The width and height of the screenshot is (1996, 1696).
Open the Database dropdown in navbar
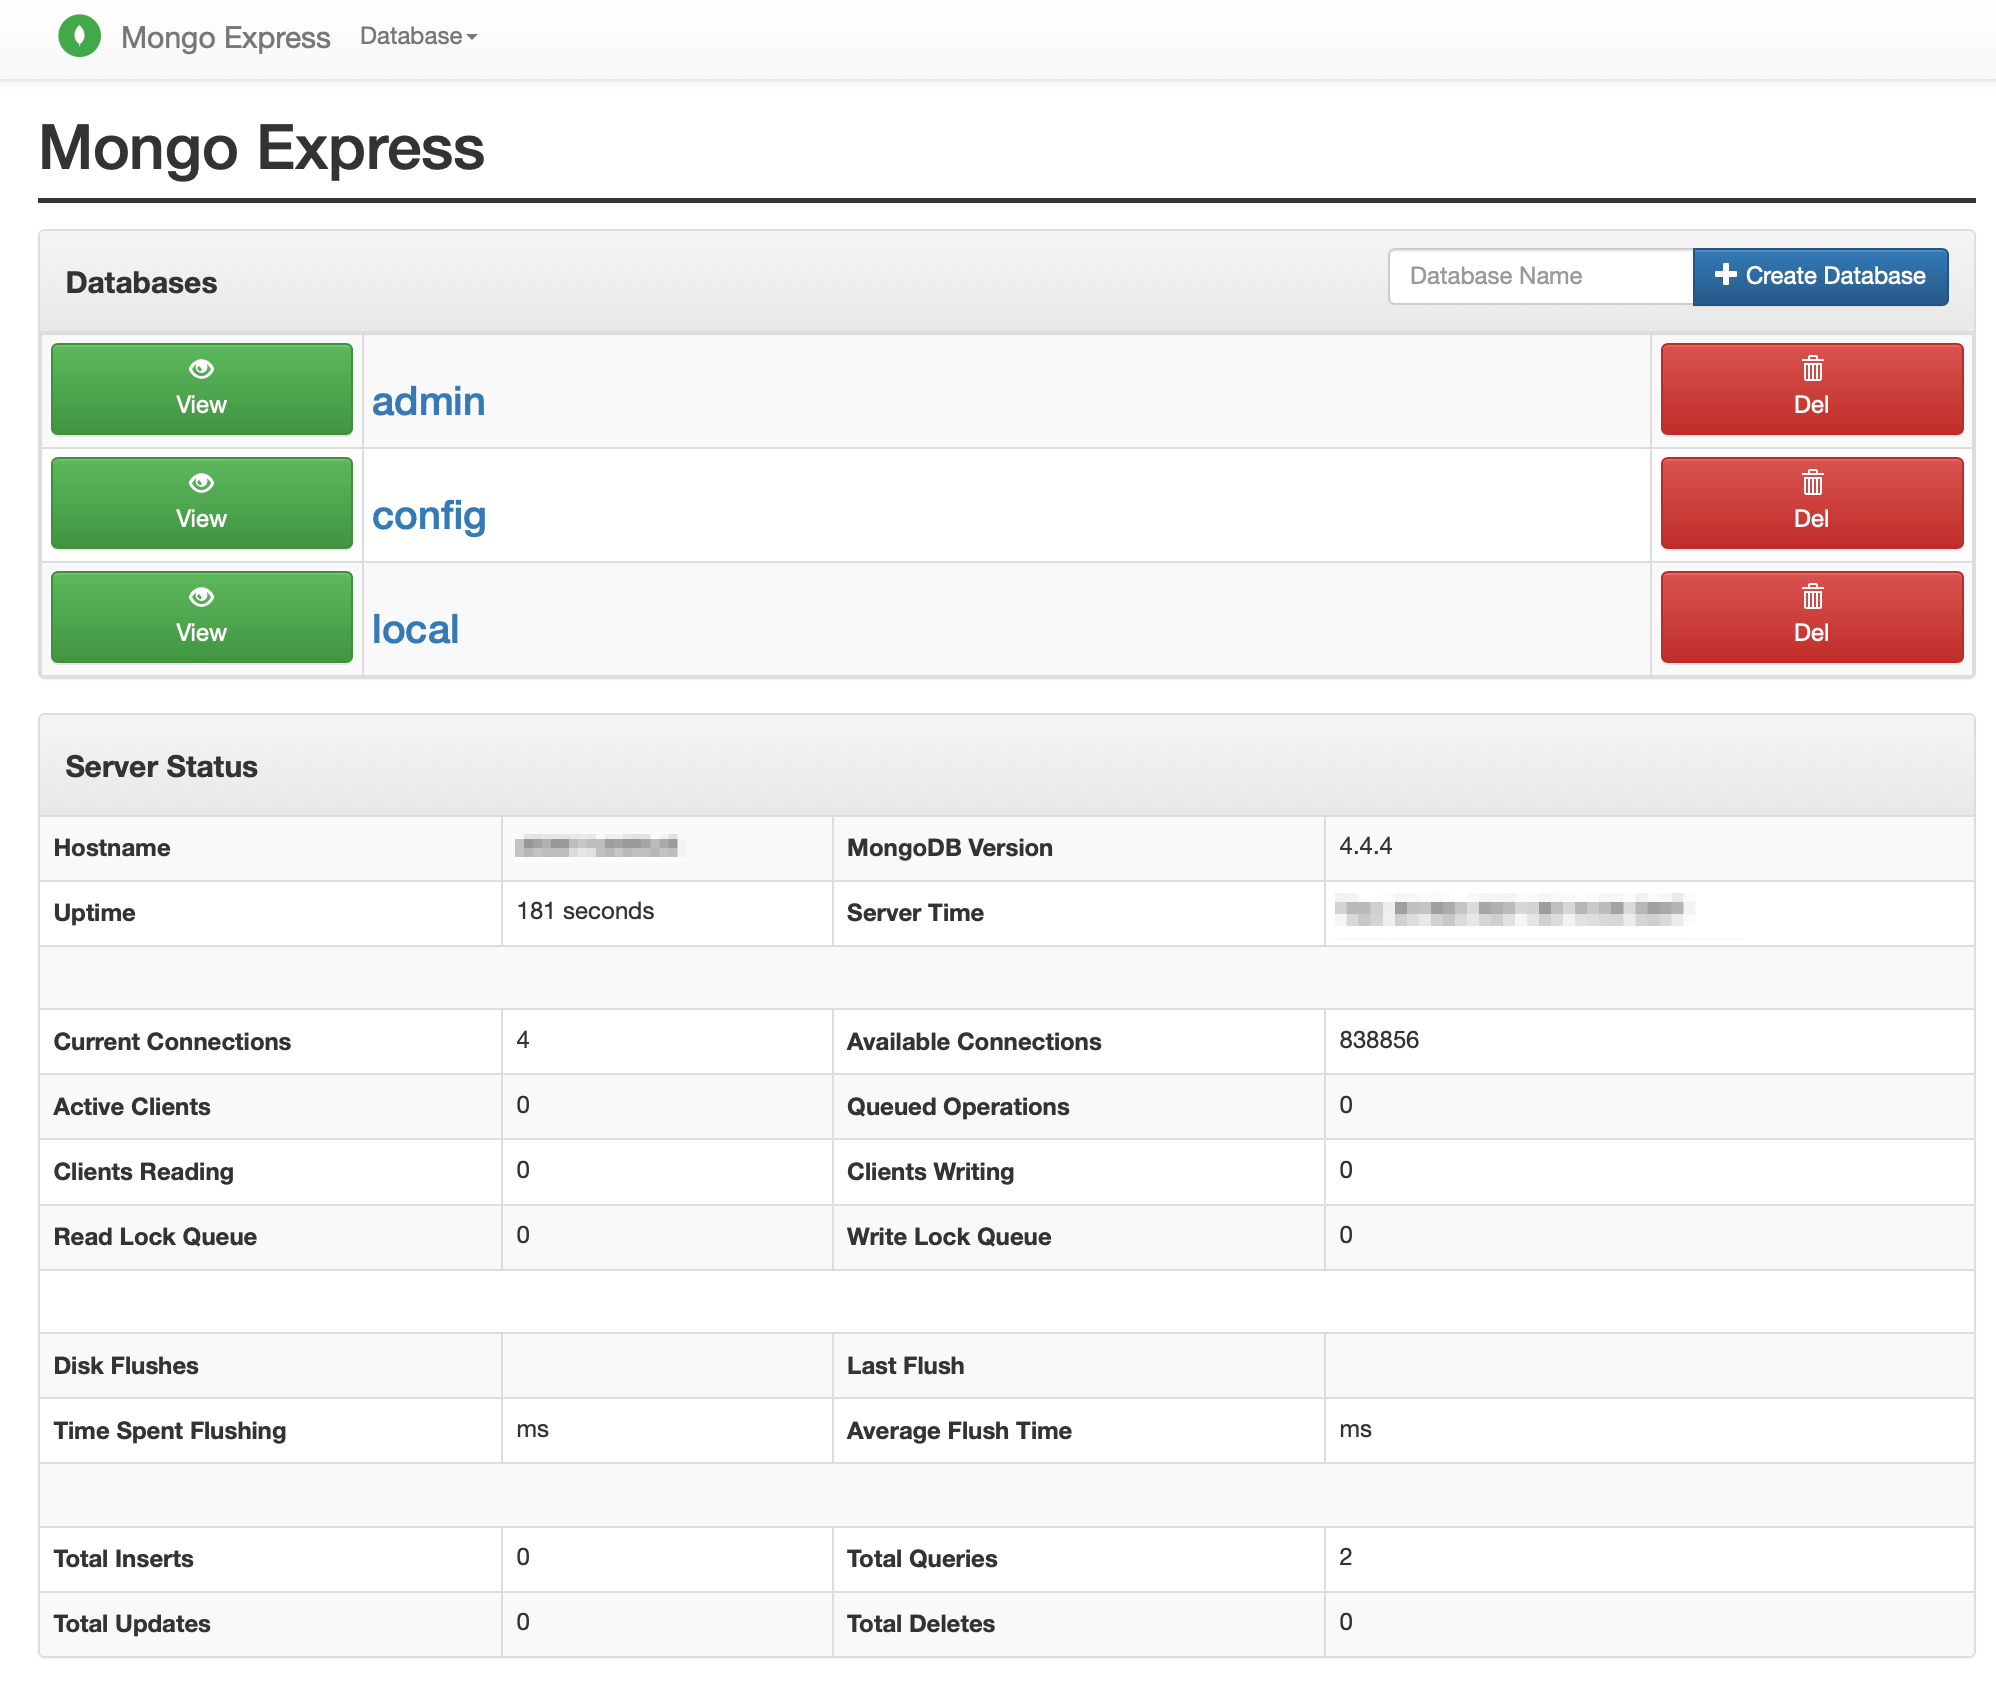411,37
